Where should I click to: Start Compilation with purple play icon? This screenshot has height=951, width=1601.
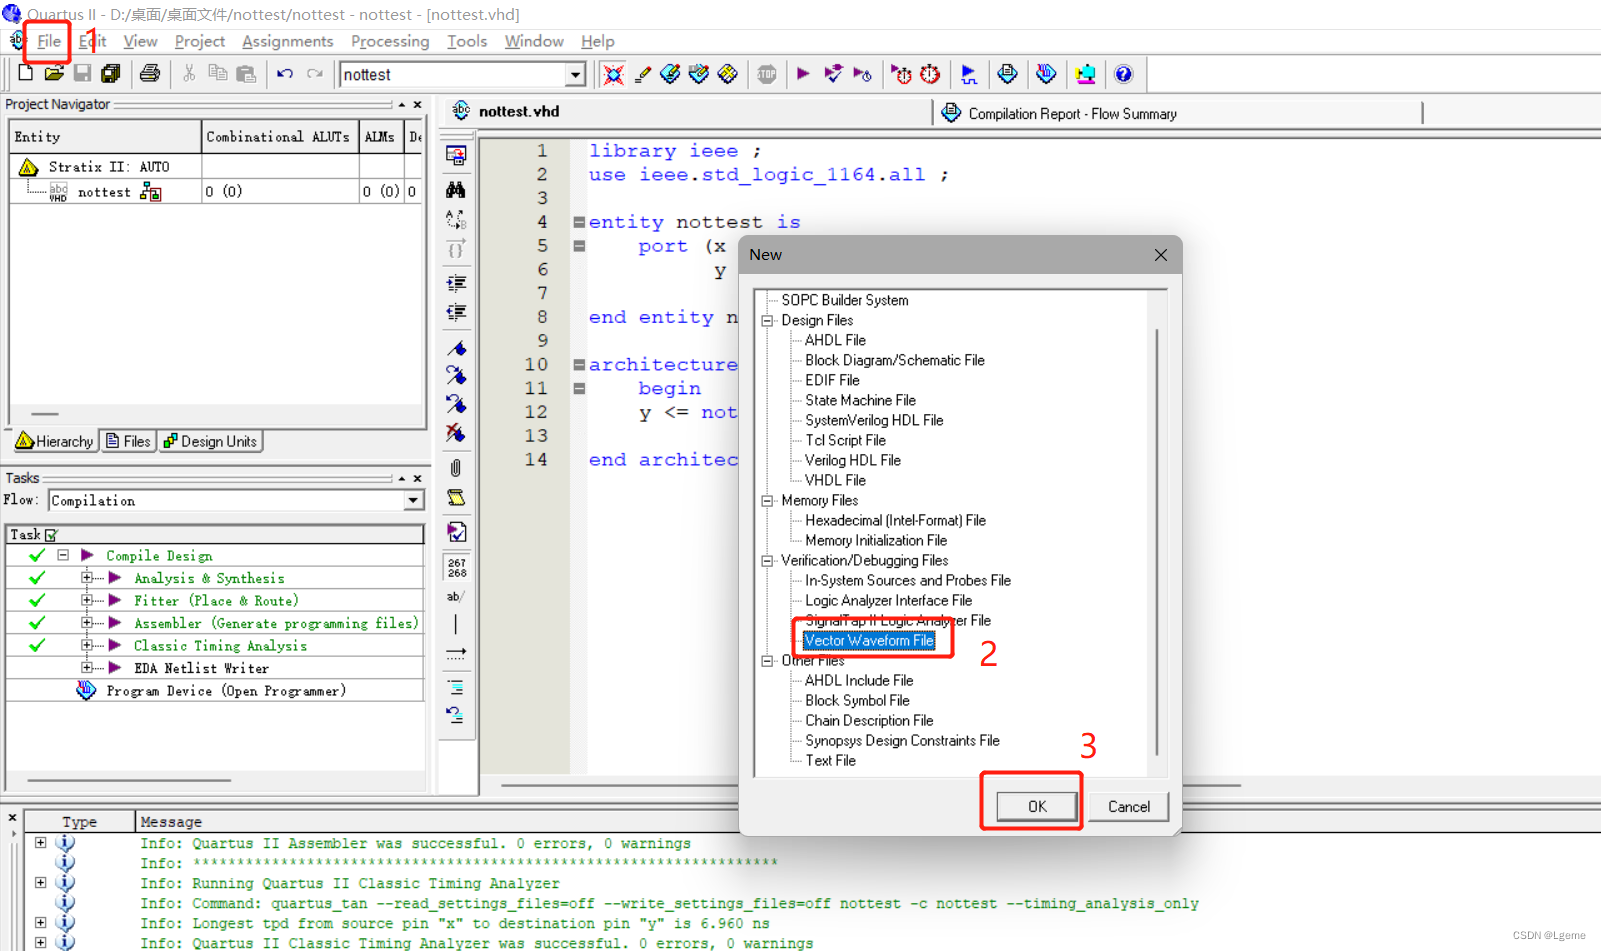point(803,74)
